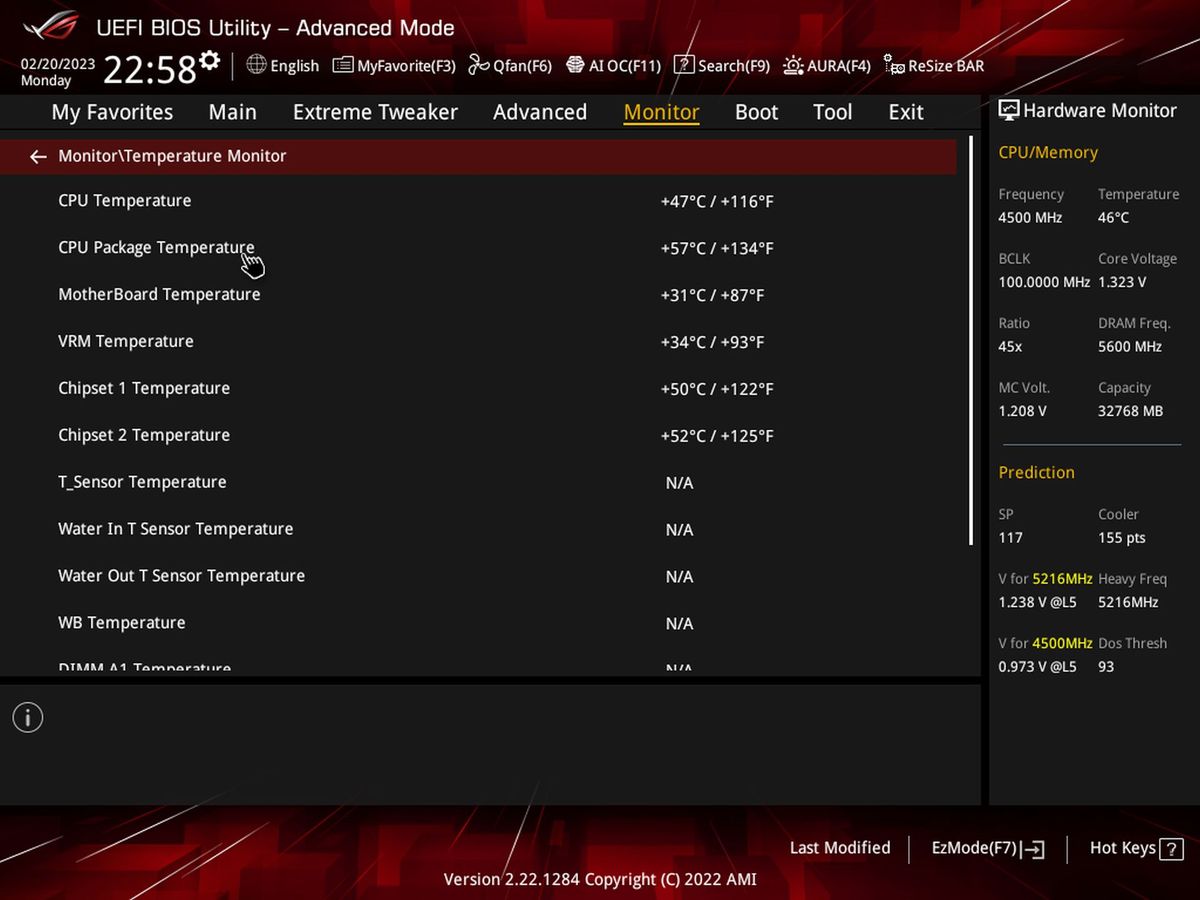
Task: Click the globe language icon
Action: (x=256, y=65)
